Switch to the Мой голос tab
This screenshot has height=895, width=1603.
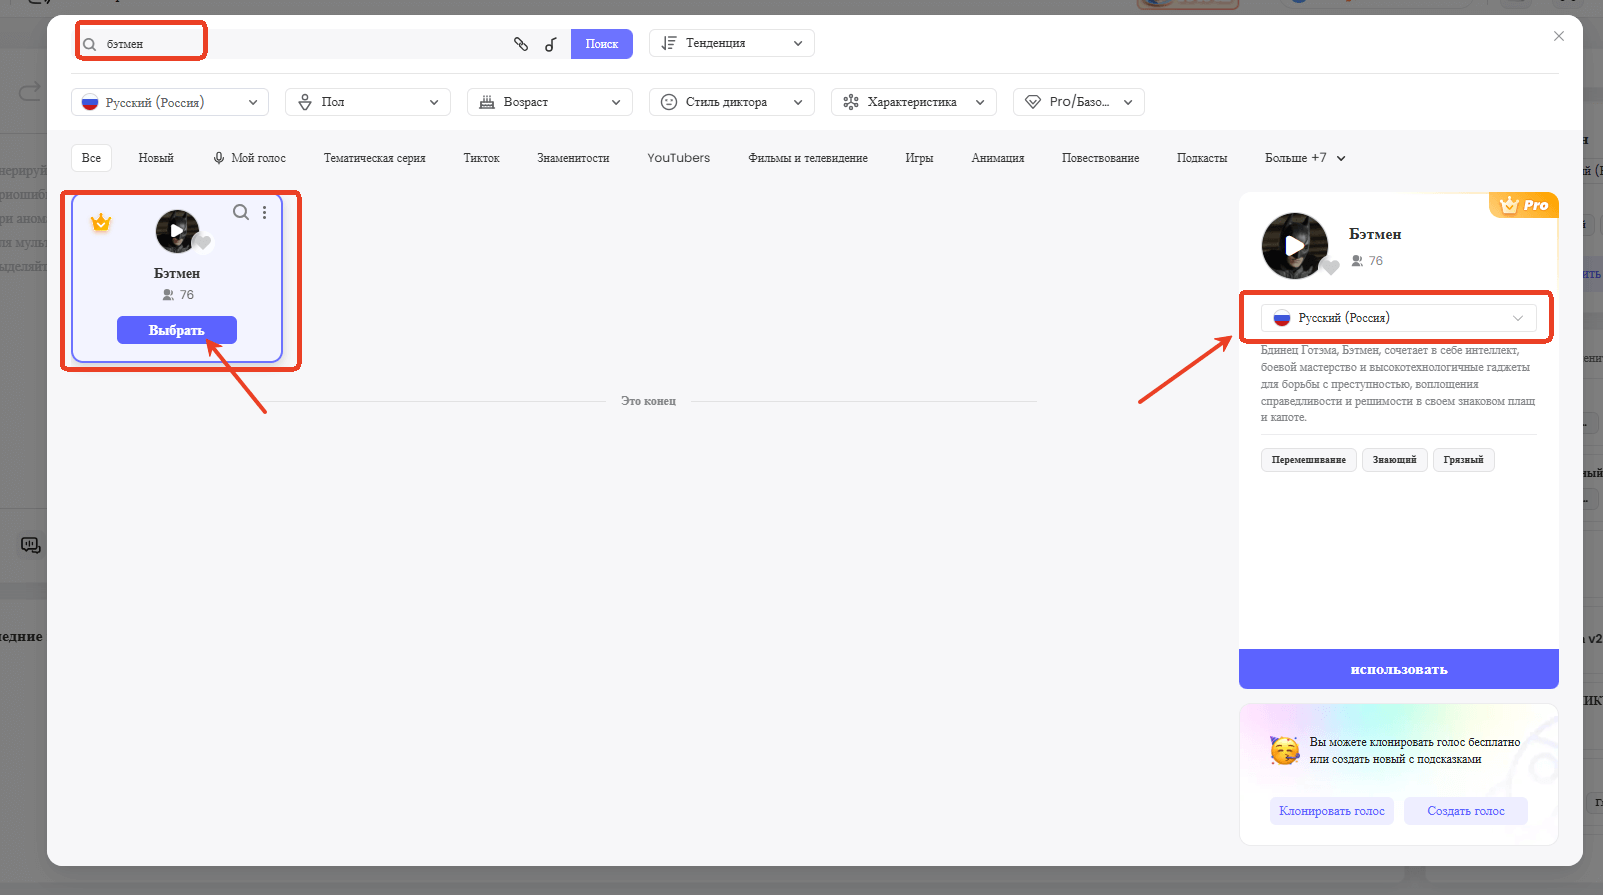click(x=249, y=158)
